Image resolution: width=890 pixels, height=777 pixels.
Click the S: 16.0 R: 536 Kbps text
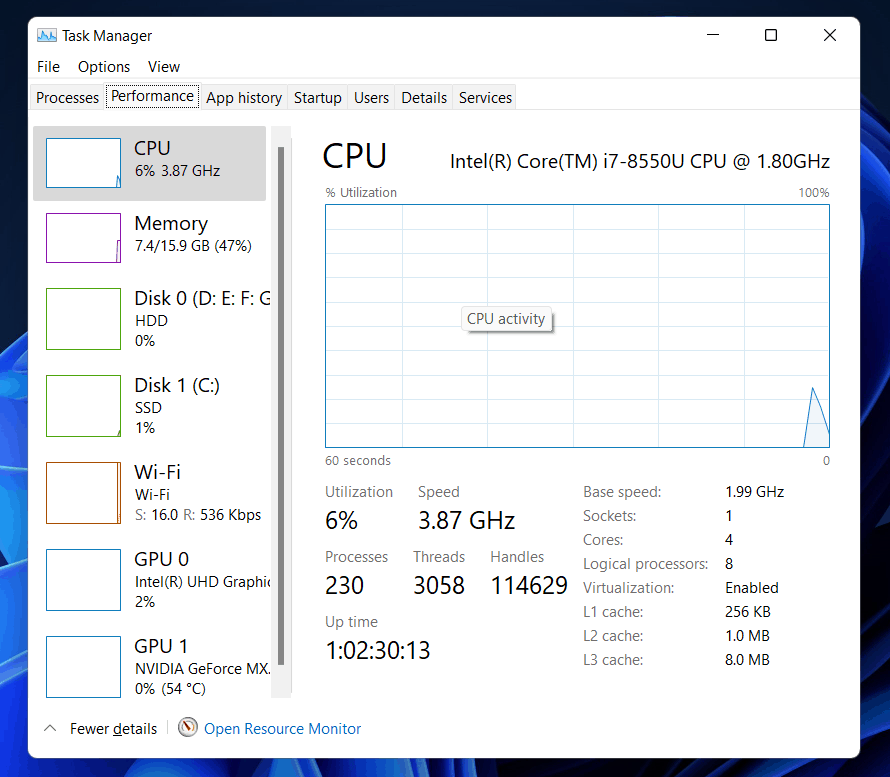click(198, 515)
